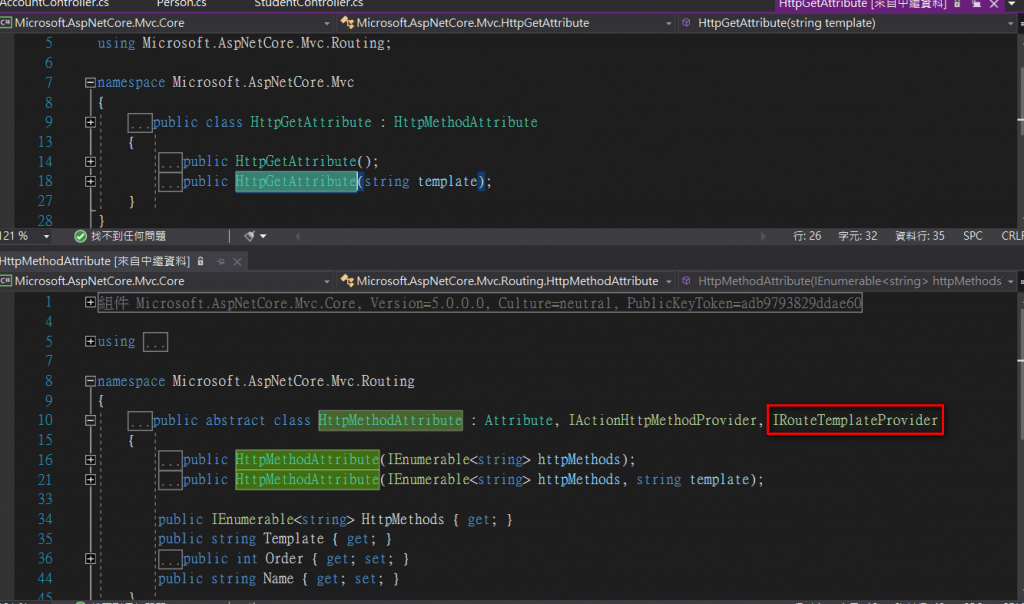
Task: Click the 資料行: 35 column indicator
Action: click(920, 236)
